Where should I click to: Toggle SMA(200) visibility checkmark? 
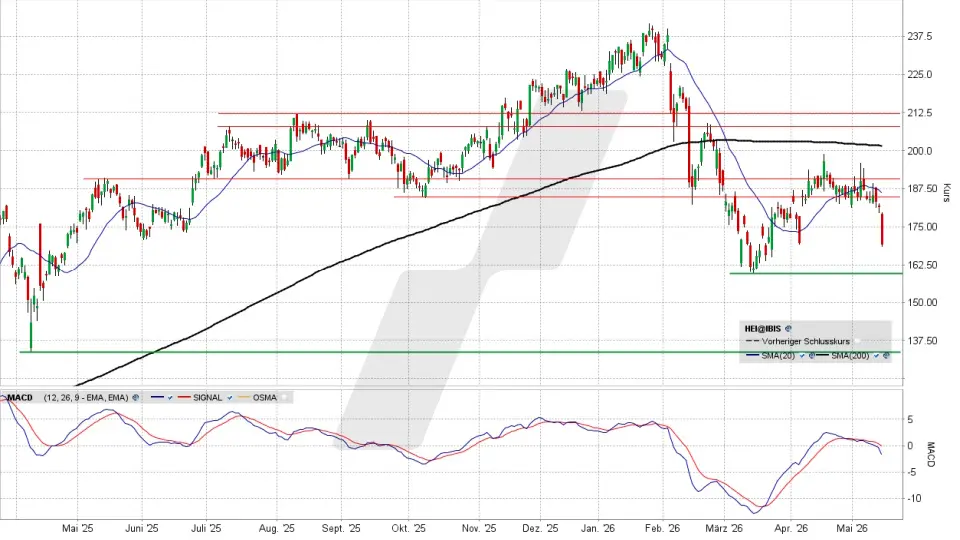click(x=876, y=356)
